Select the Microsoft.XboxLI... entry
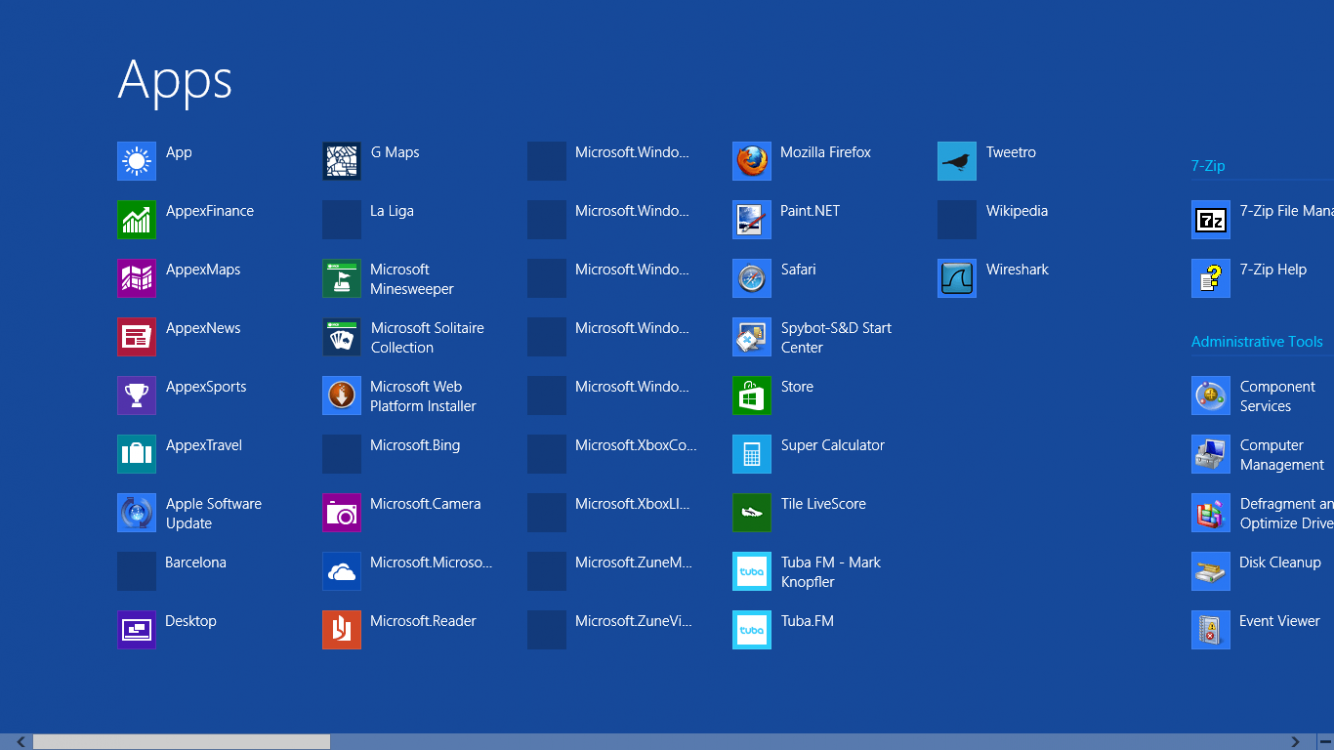1334x750 pixels. [609, 513]
